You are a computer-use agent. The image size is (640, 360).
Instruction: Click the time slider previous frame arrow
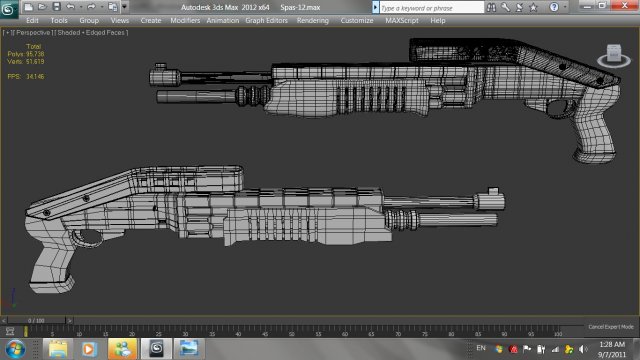pos(4,321)
